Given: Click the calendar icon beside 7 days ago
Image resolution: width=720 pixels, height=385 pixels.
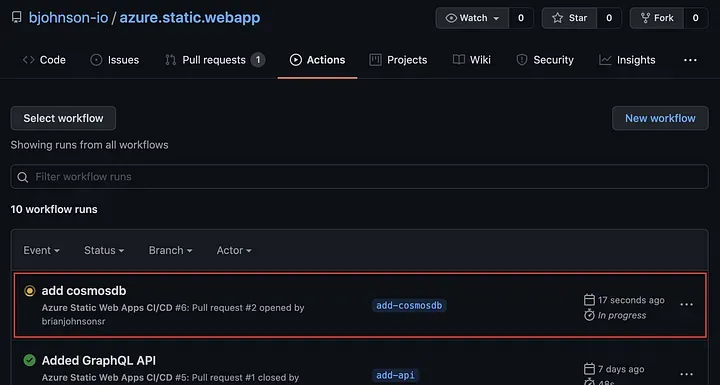Looking at the screenshot, I should point(589,369).
